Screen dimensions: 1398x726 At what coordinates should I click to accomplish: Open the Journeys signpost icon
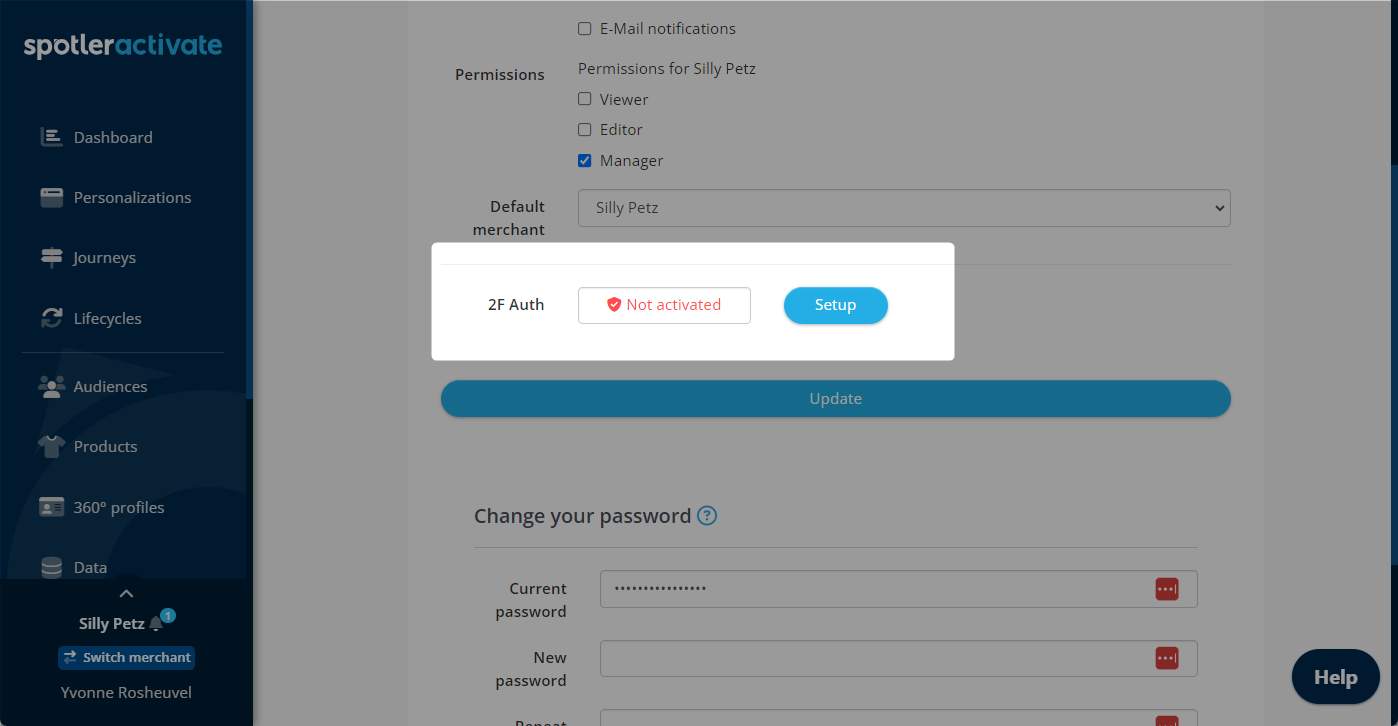[x=51, y=257]
